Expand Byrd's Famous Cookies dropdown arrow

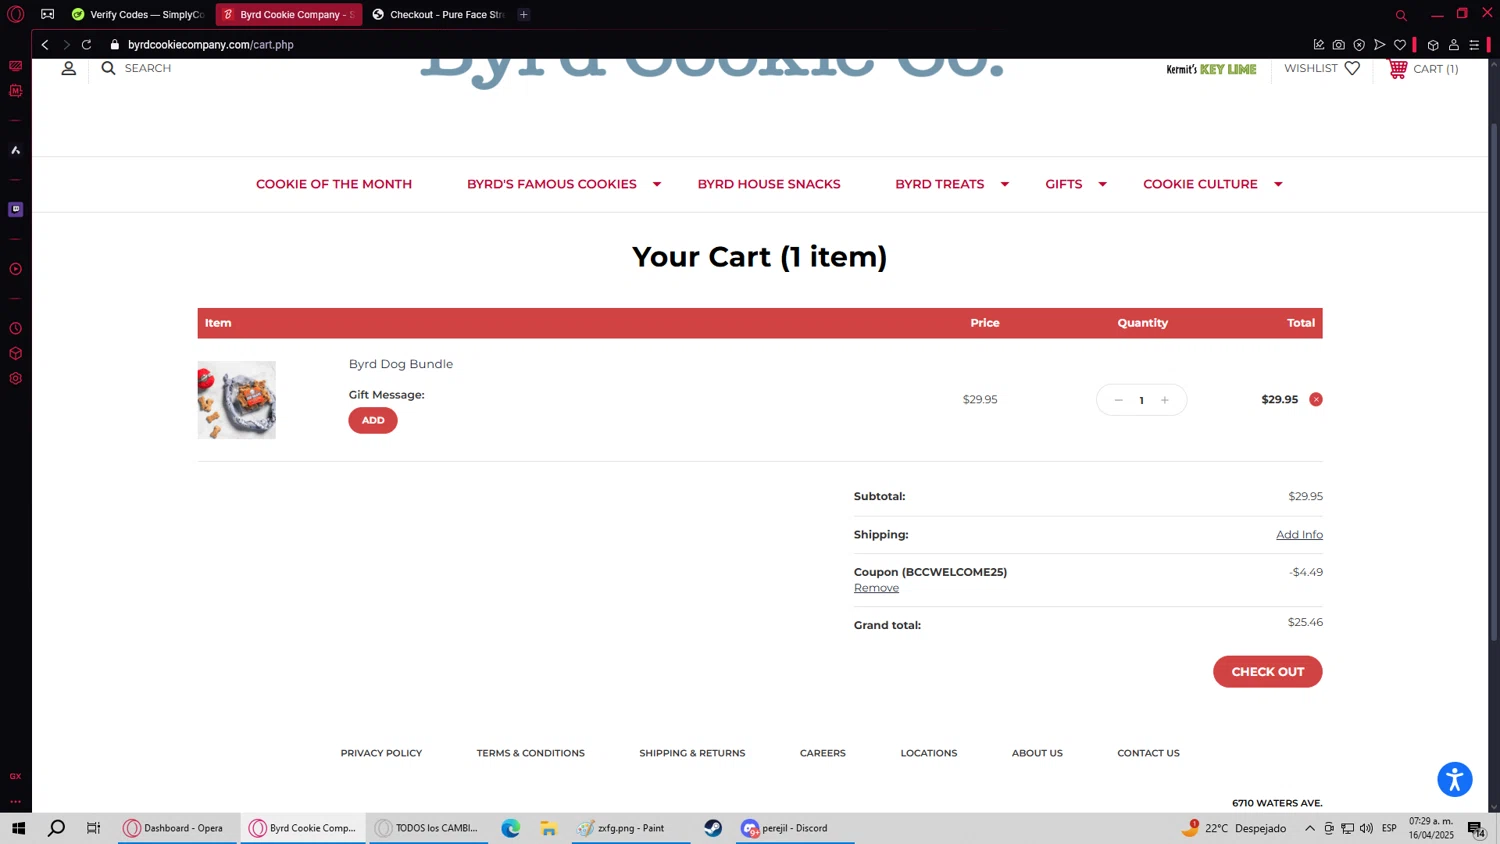(x=657, y=184)
